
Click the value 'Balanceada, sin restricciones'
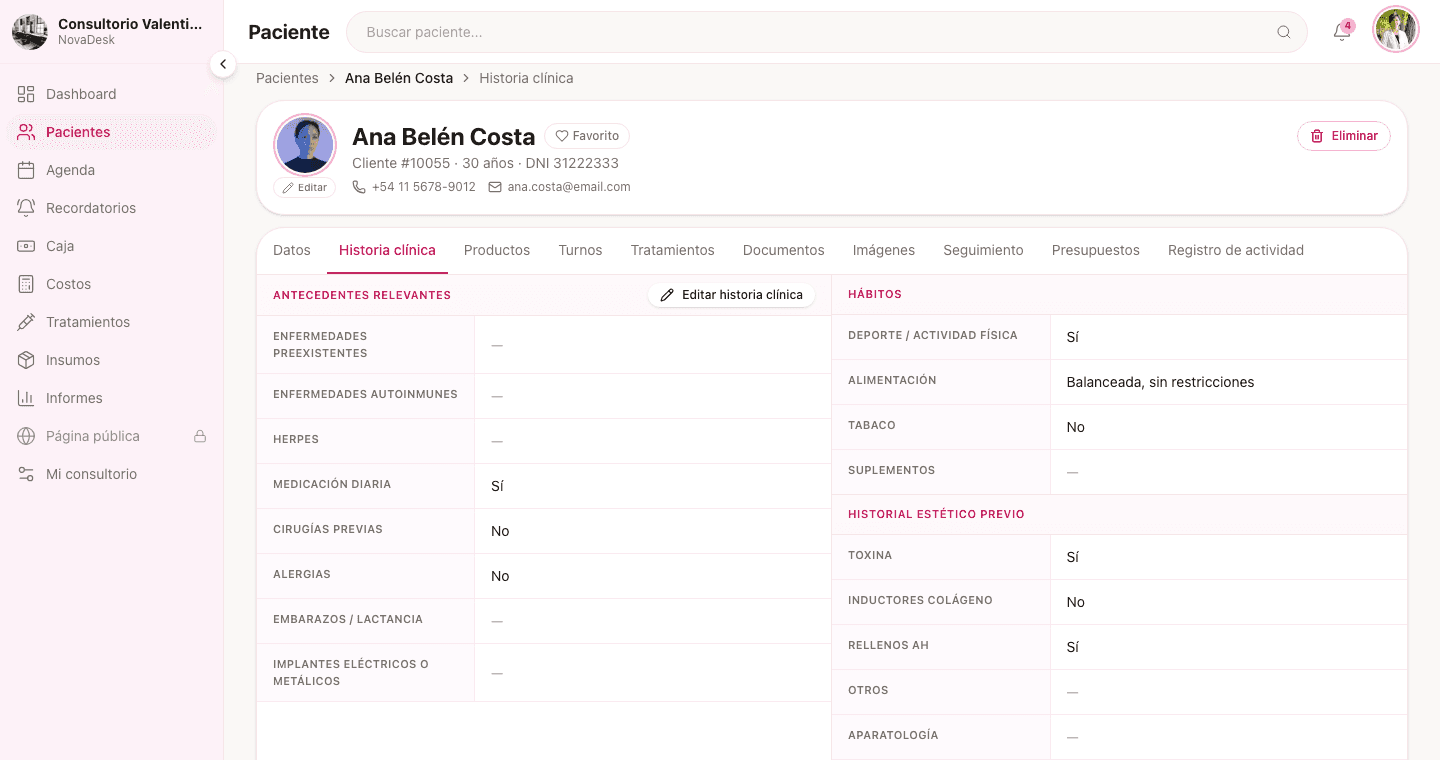coord(1160,382)
